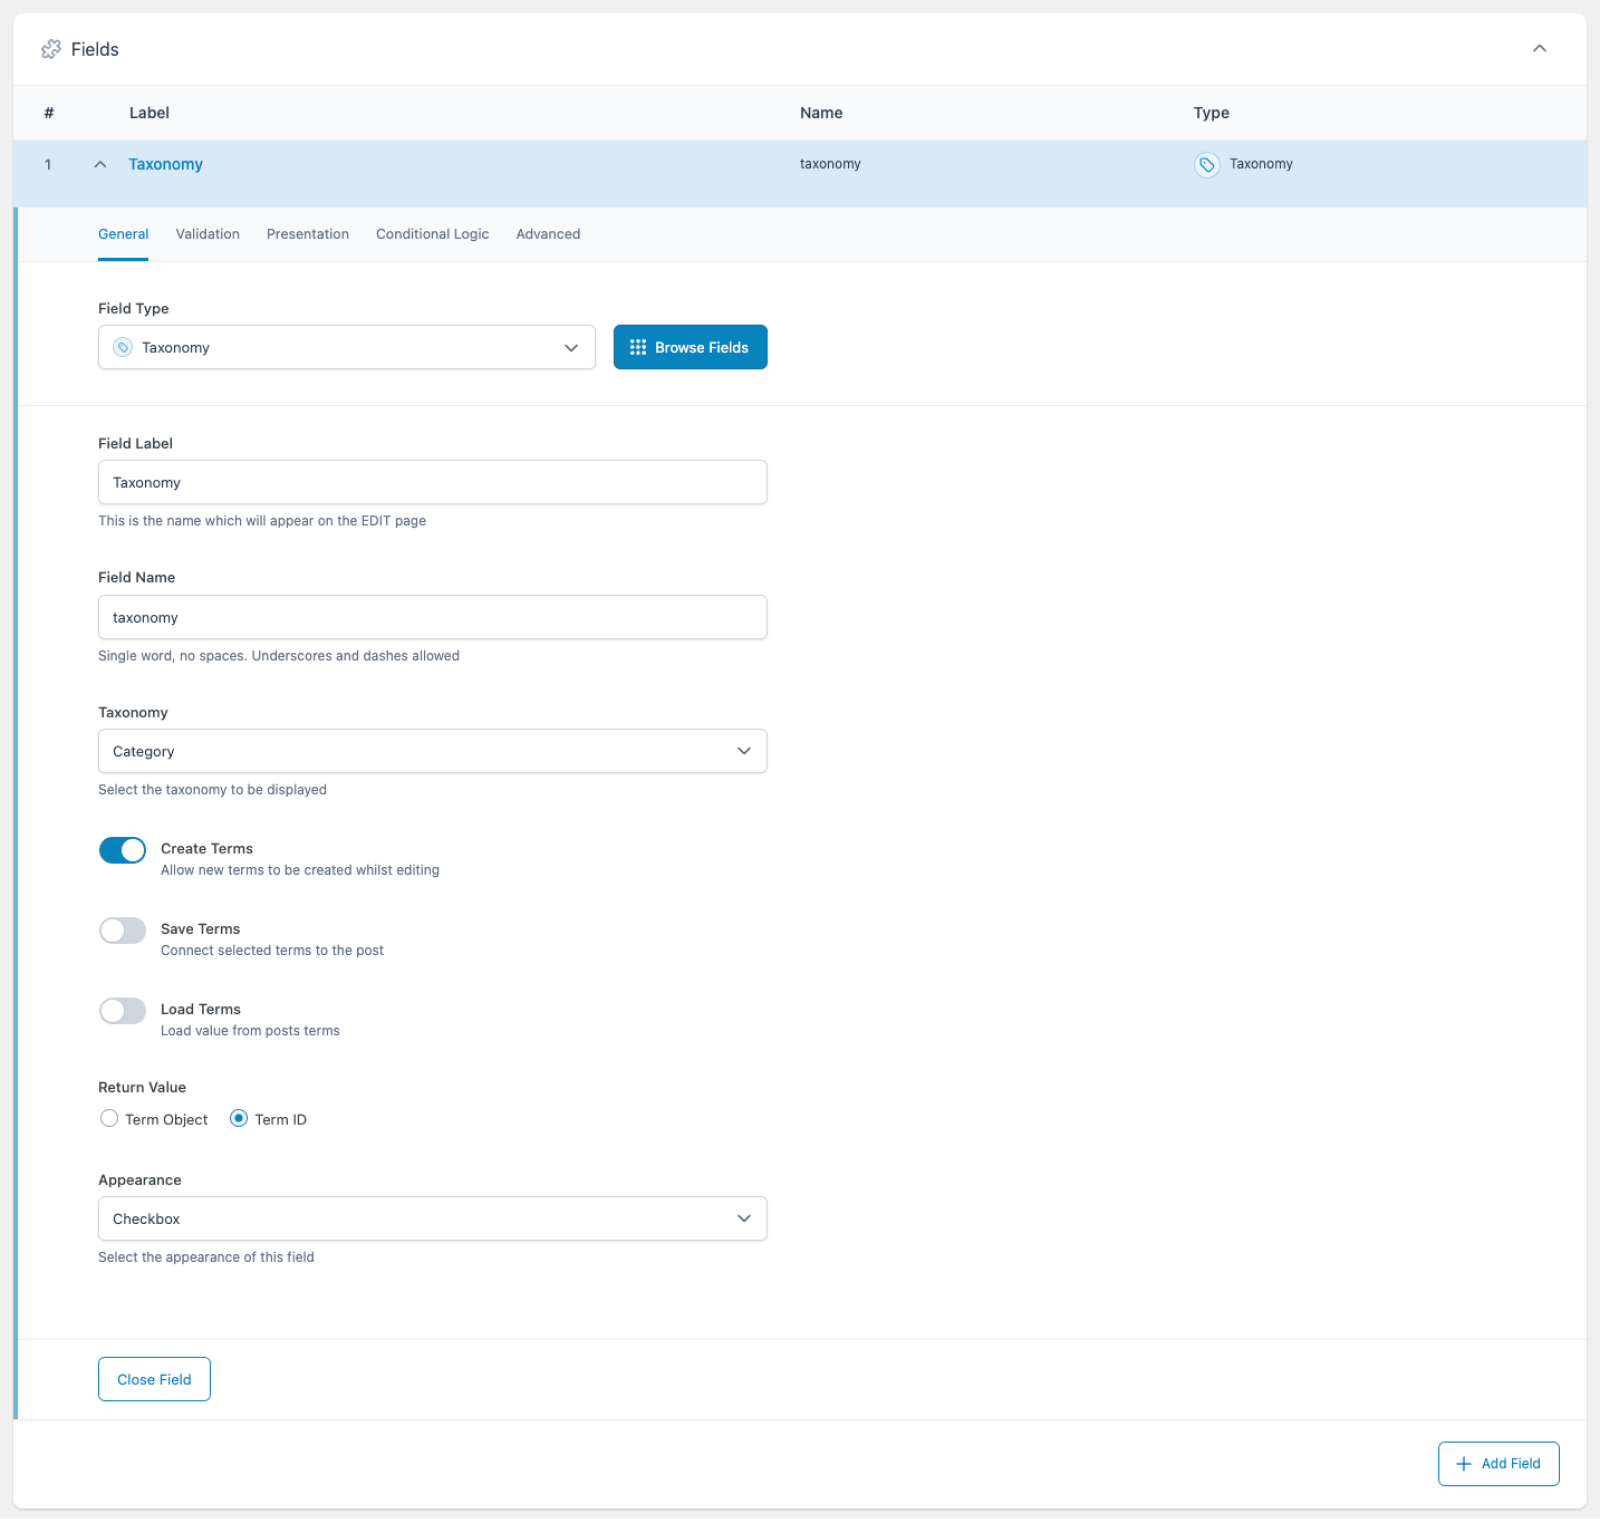This screenshot has height=1519, width=1600.
Task: Click the tag icon in the Type column
Action: coord(1207,164)
